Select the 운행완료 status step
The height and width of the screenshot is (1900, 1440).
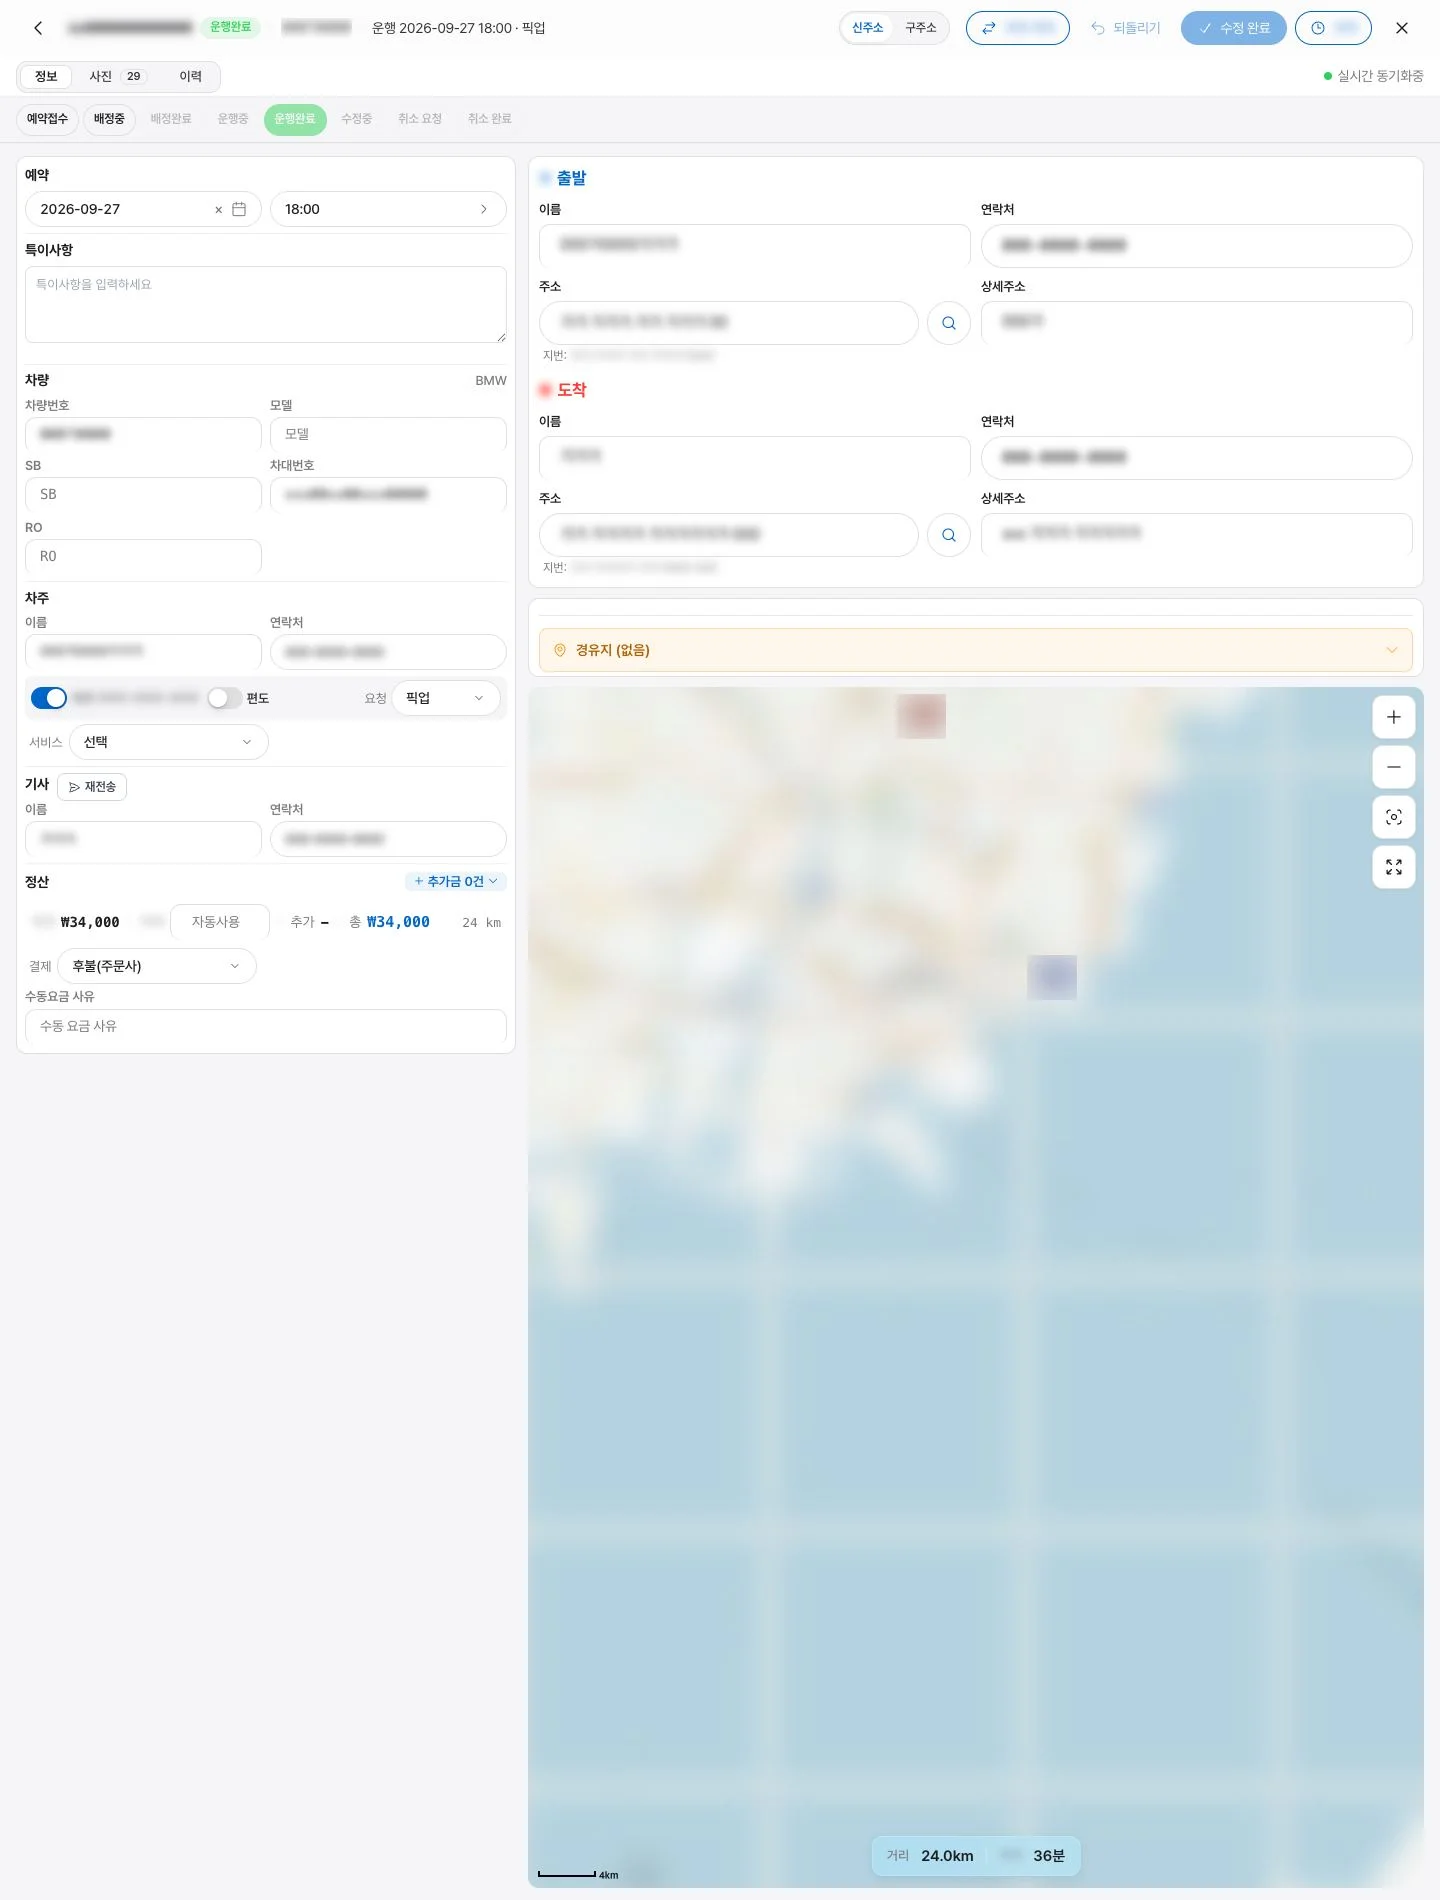pyautogui.click(x=295, y=119)
